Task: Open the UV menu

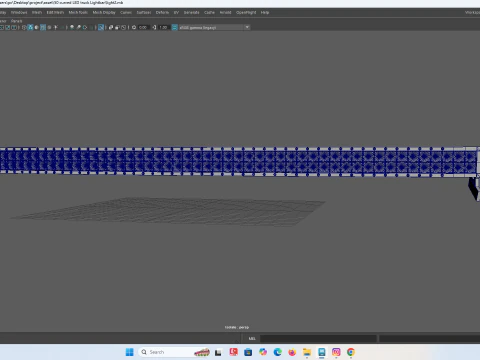Action: pyautogui.click(x=176, y=12)
